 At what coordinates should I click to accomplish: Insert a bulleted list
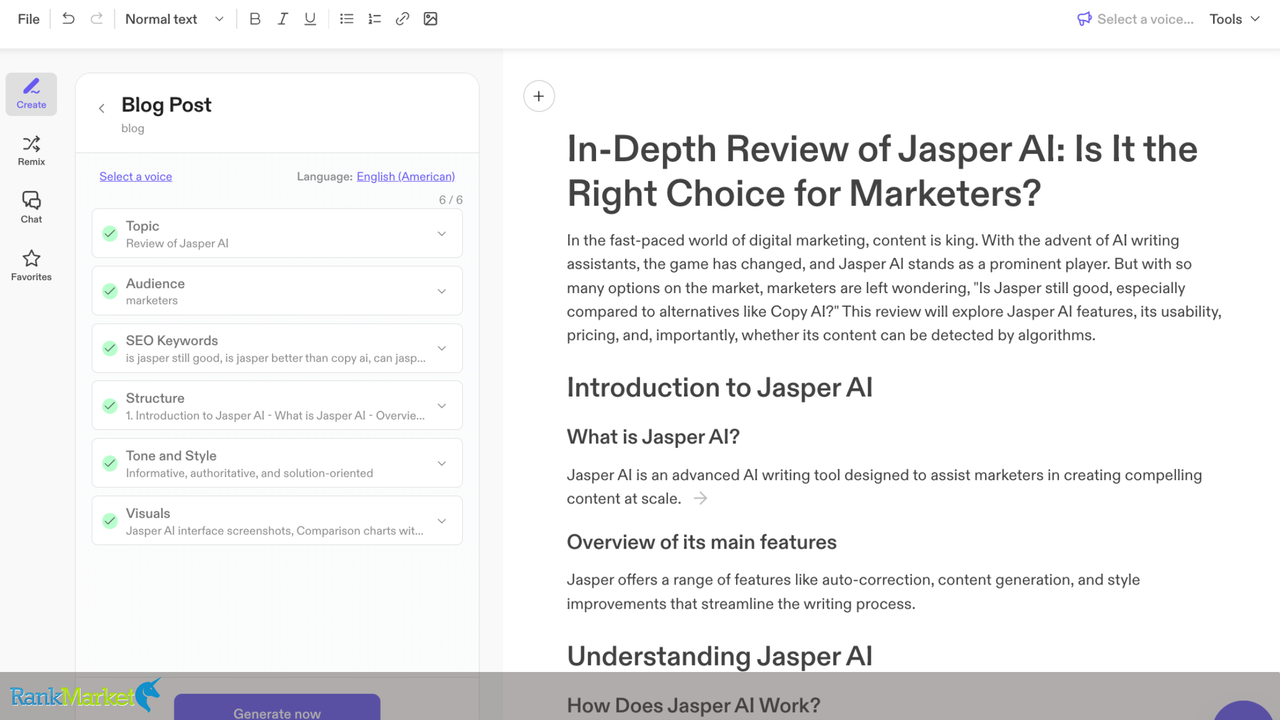tap(346, 19)
